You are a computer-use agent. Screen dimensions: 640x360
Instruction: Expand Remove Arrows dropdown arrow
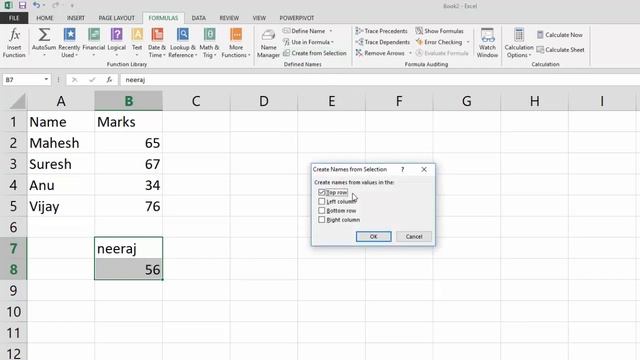click(410, 53)
